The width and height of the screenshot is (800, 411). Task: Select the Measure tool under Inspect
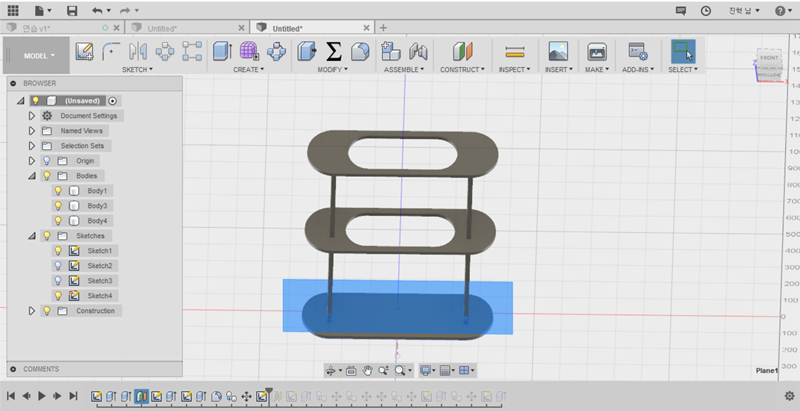(514, 51)
